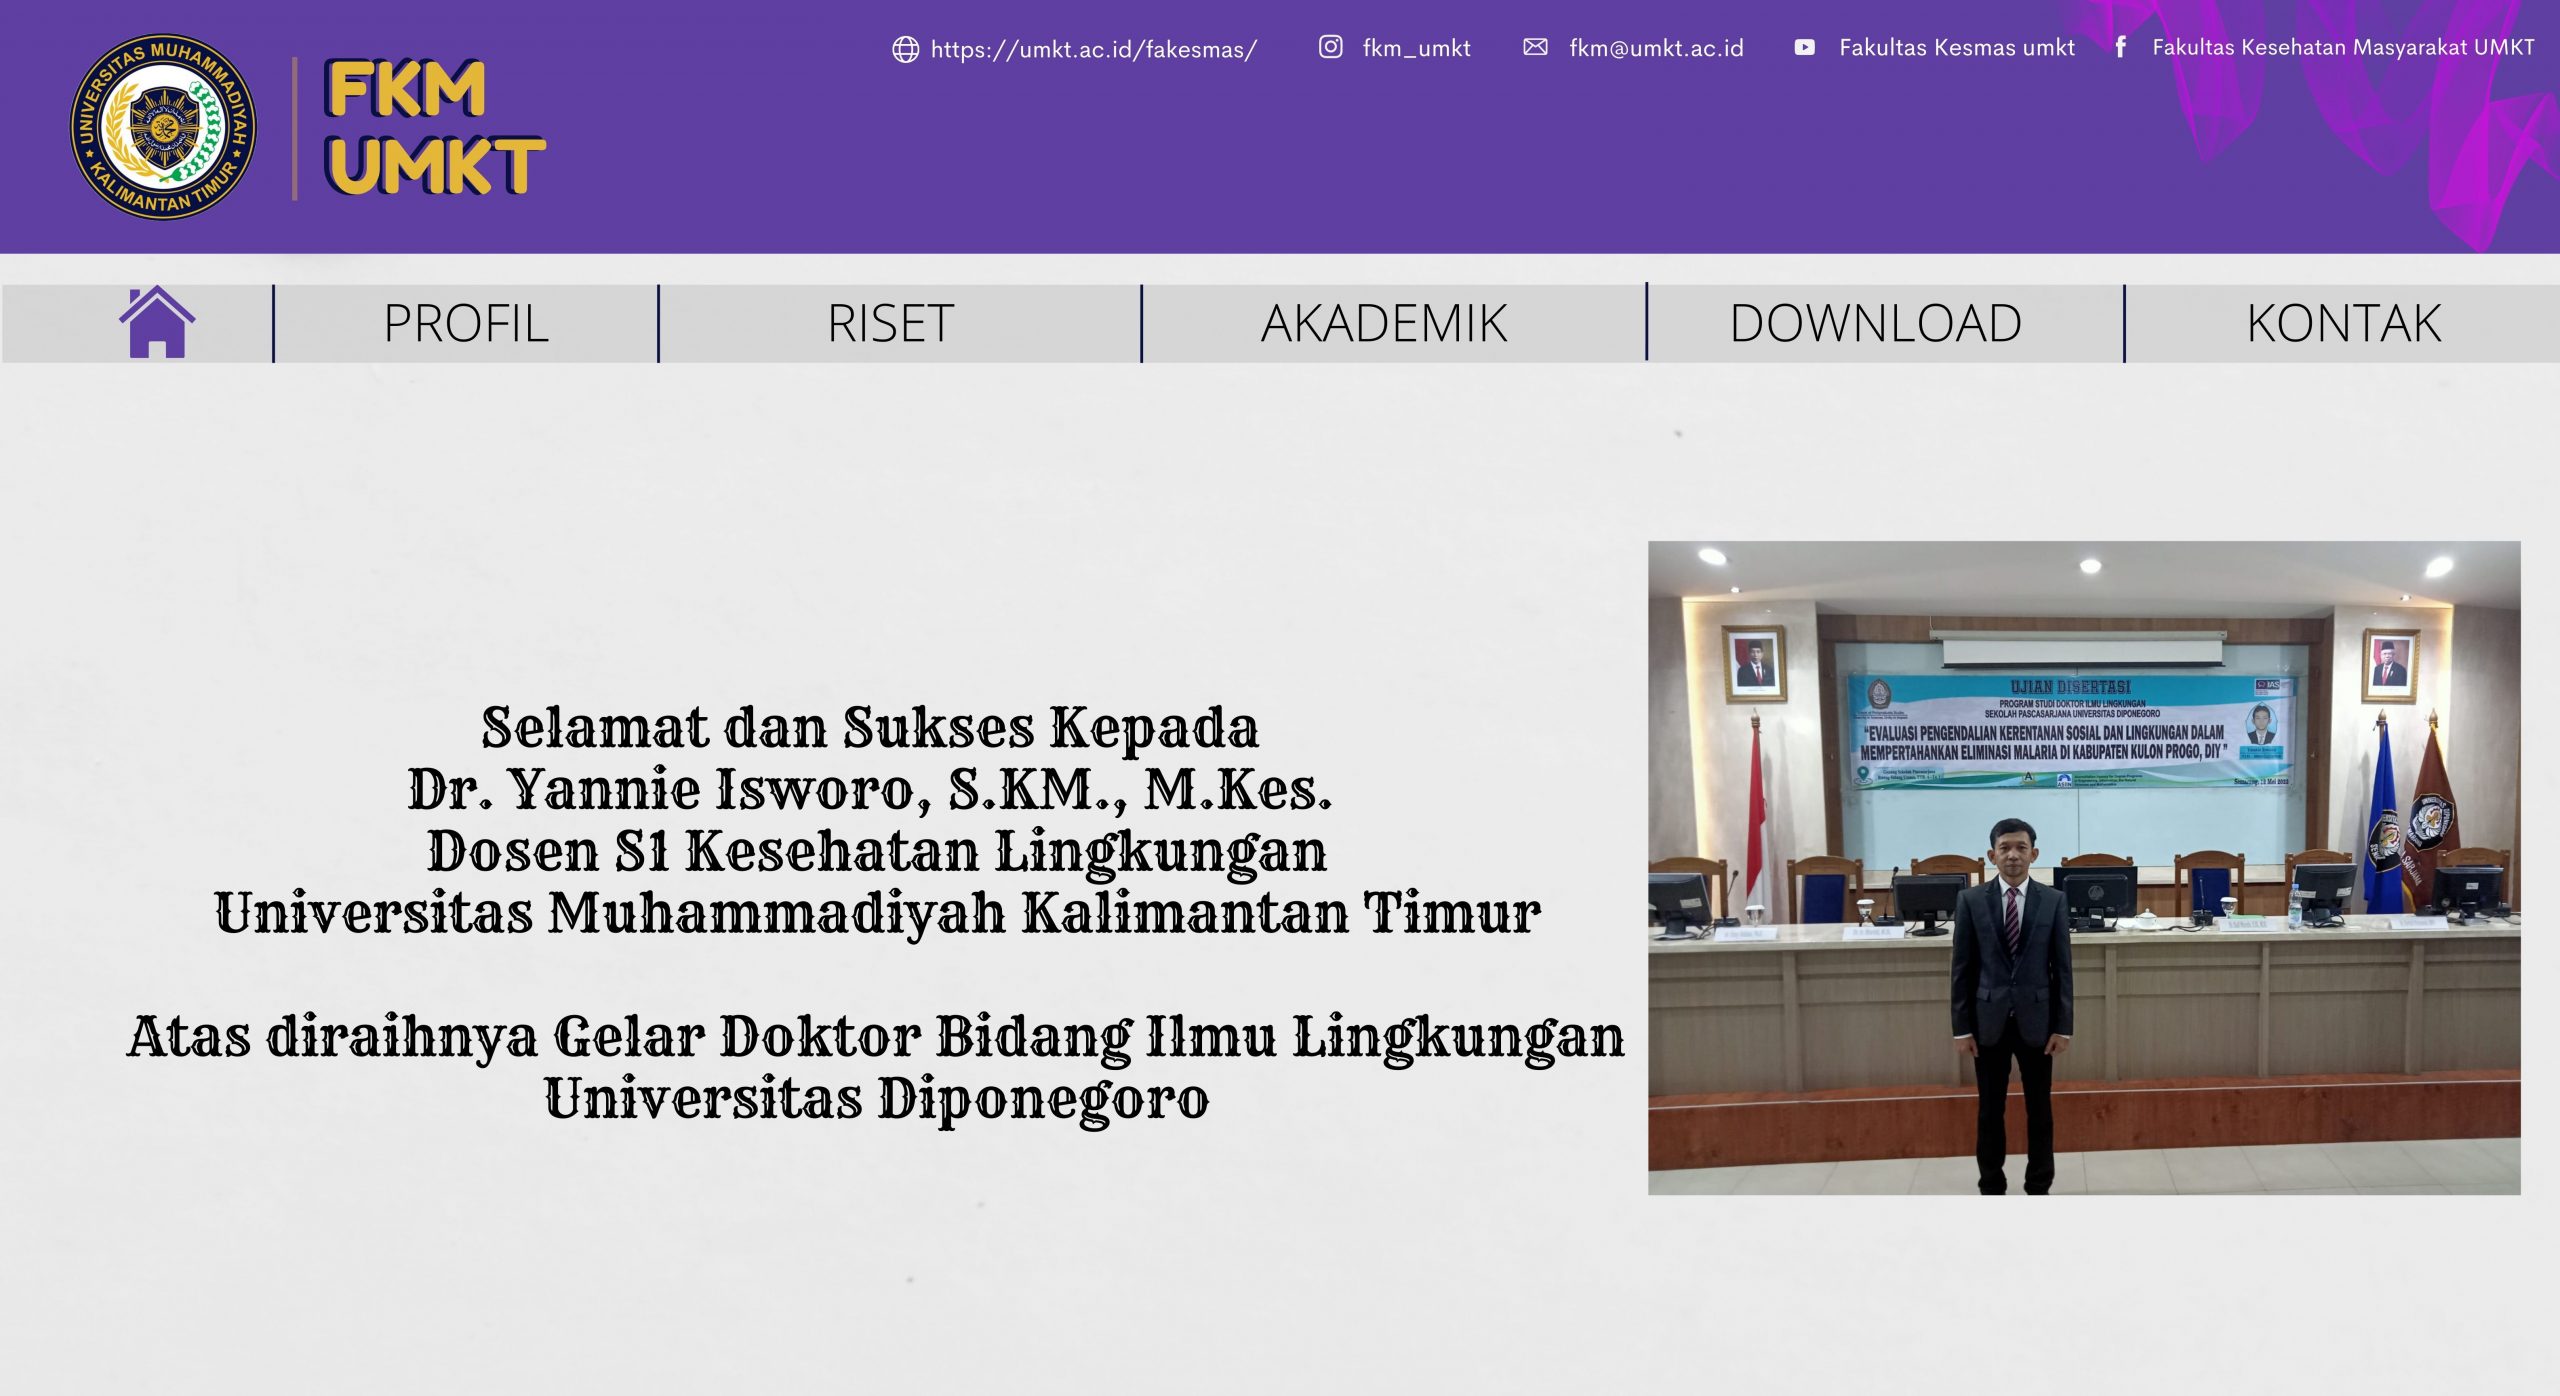Click the Universitas Diponegoro text line
The image size is (2560, 1396).
877,1099
